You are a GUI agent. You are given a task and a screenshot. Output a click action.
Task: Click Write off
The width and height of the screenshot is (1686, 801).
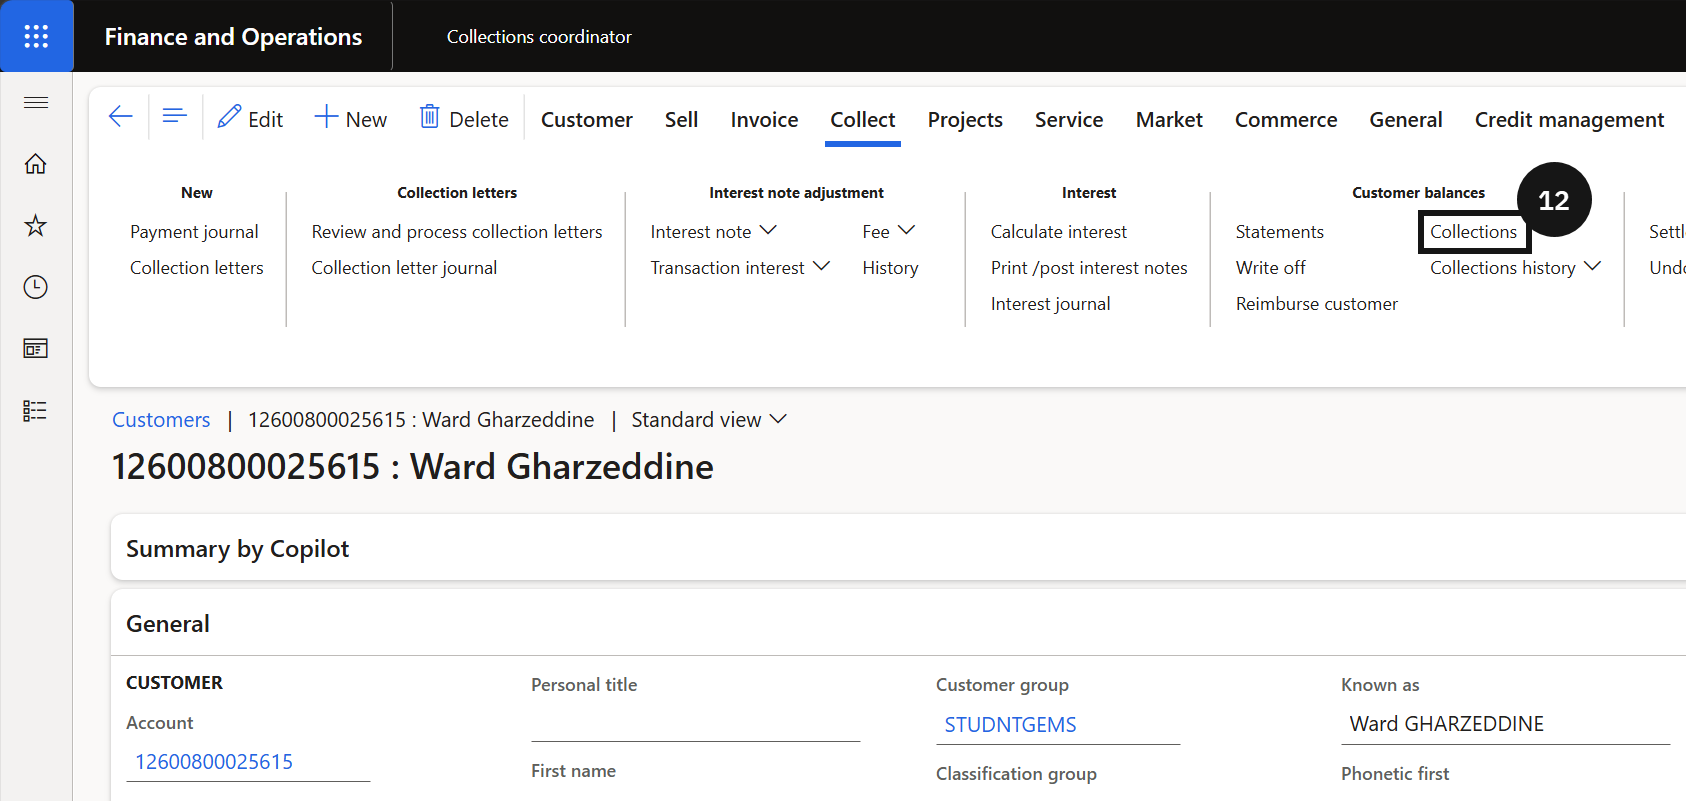click(1271, 268)
